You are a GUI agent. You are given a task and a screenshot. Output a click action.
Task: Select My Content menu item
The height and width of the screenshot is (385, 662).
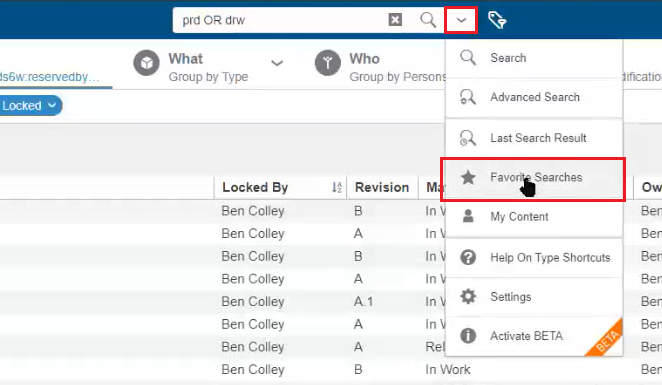[534, 217]
